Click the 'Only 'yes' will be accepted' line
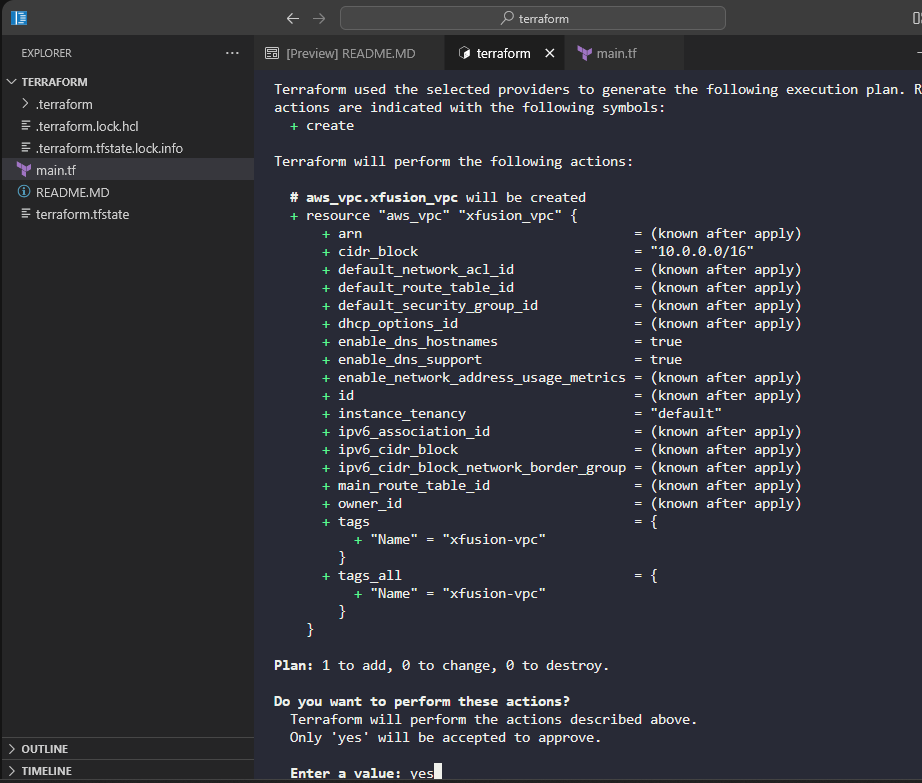Screen dimensions: 922x783 446,738
